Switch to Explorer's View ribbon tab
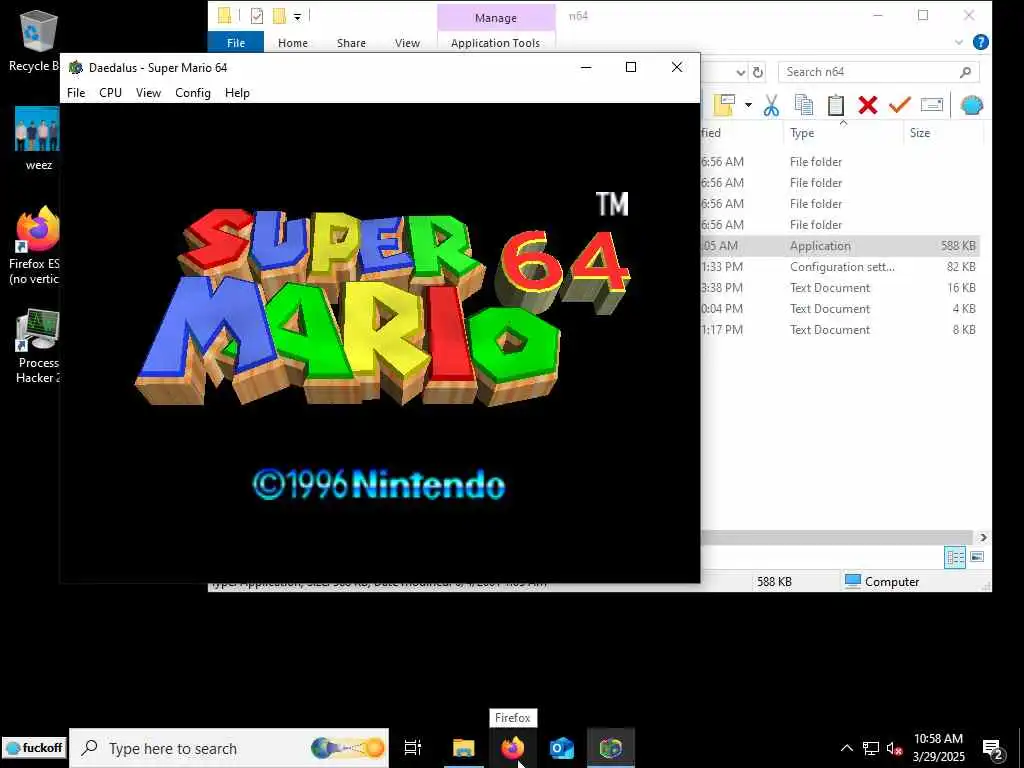The image size is (1024, 768). point(407,42)
